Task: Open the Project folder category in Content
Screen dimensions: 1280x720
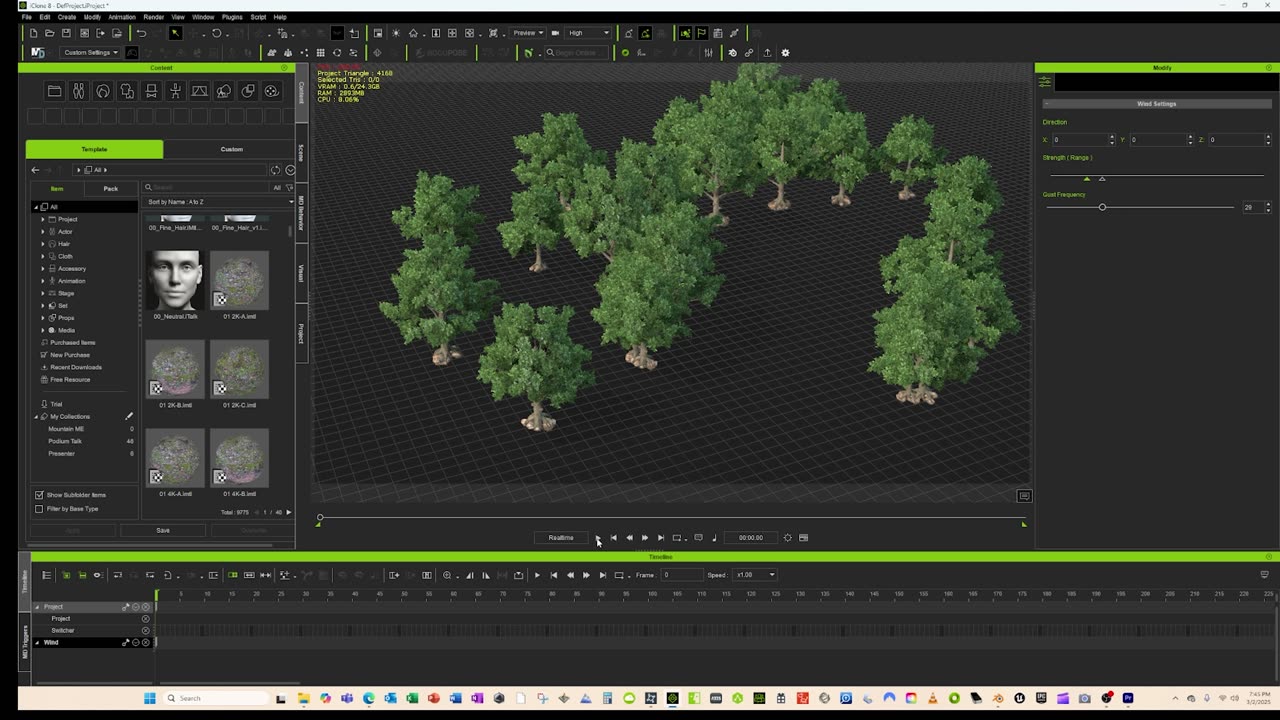Action: tap(54, 91)
